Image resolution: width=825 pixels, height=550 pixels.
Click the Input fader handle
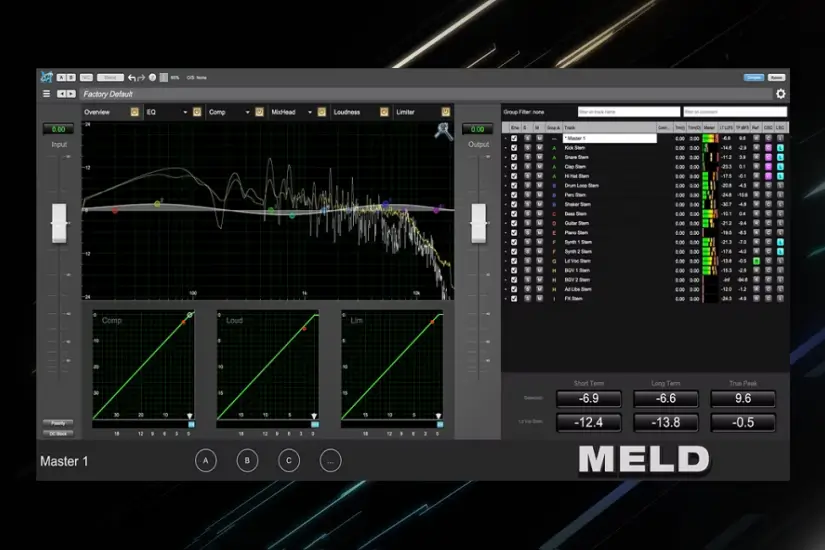59,223
